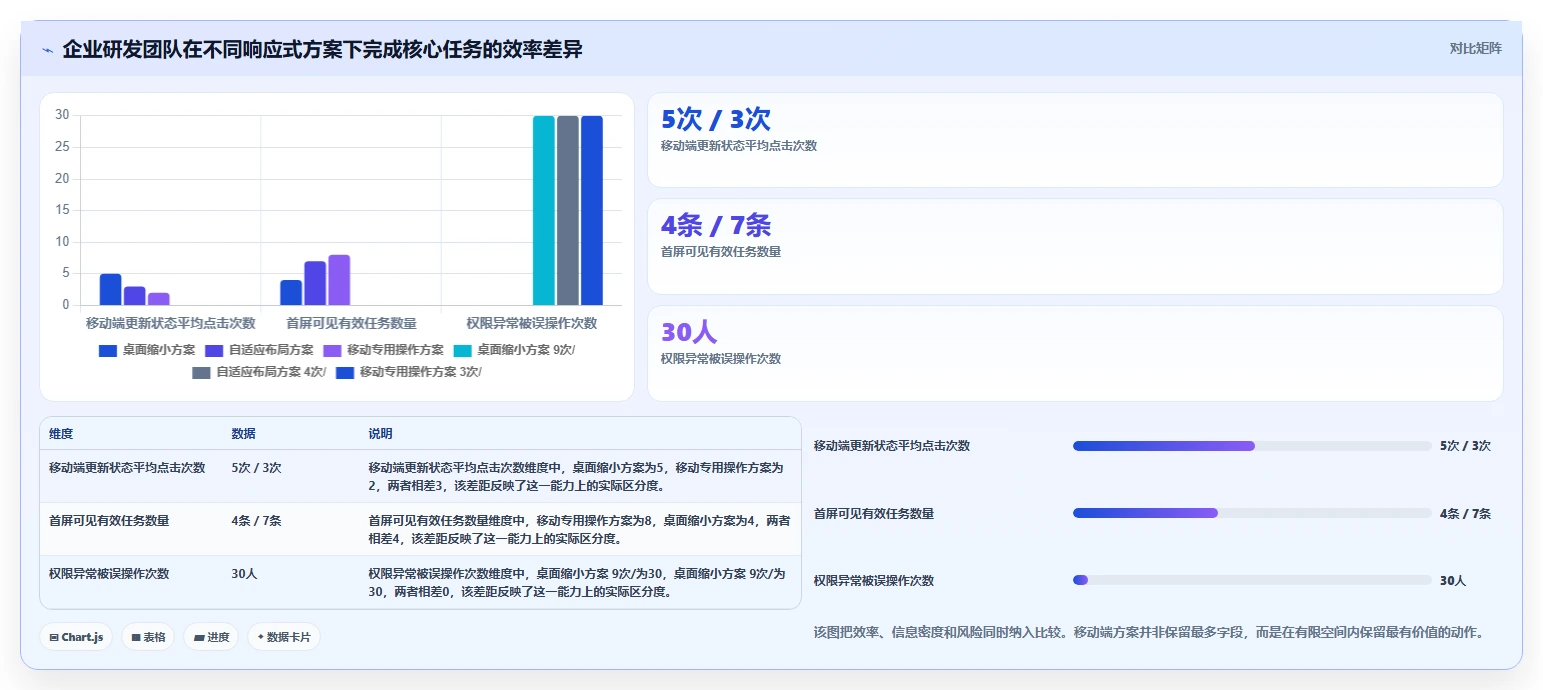This screenshot has height=690, width=1543.
Task: Click description text of the 权限异常被误操作次数 row
Action: [577, 582]
